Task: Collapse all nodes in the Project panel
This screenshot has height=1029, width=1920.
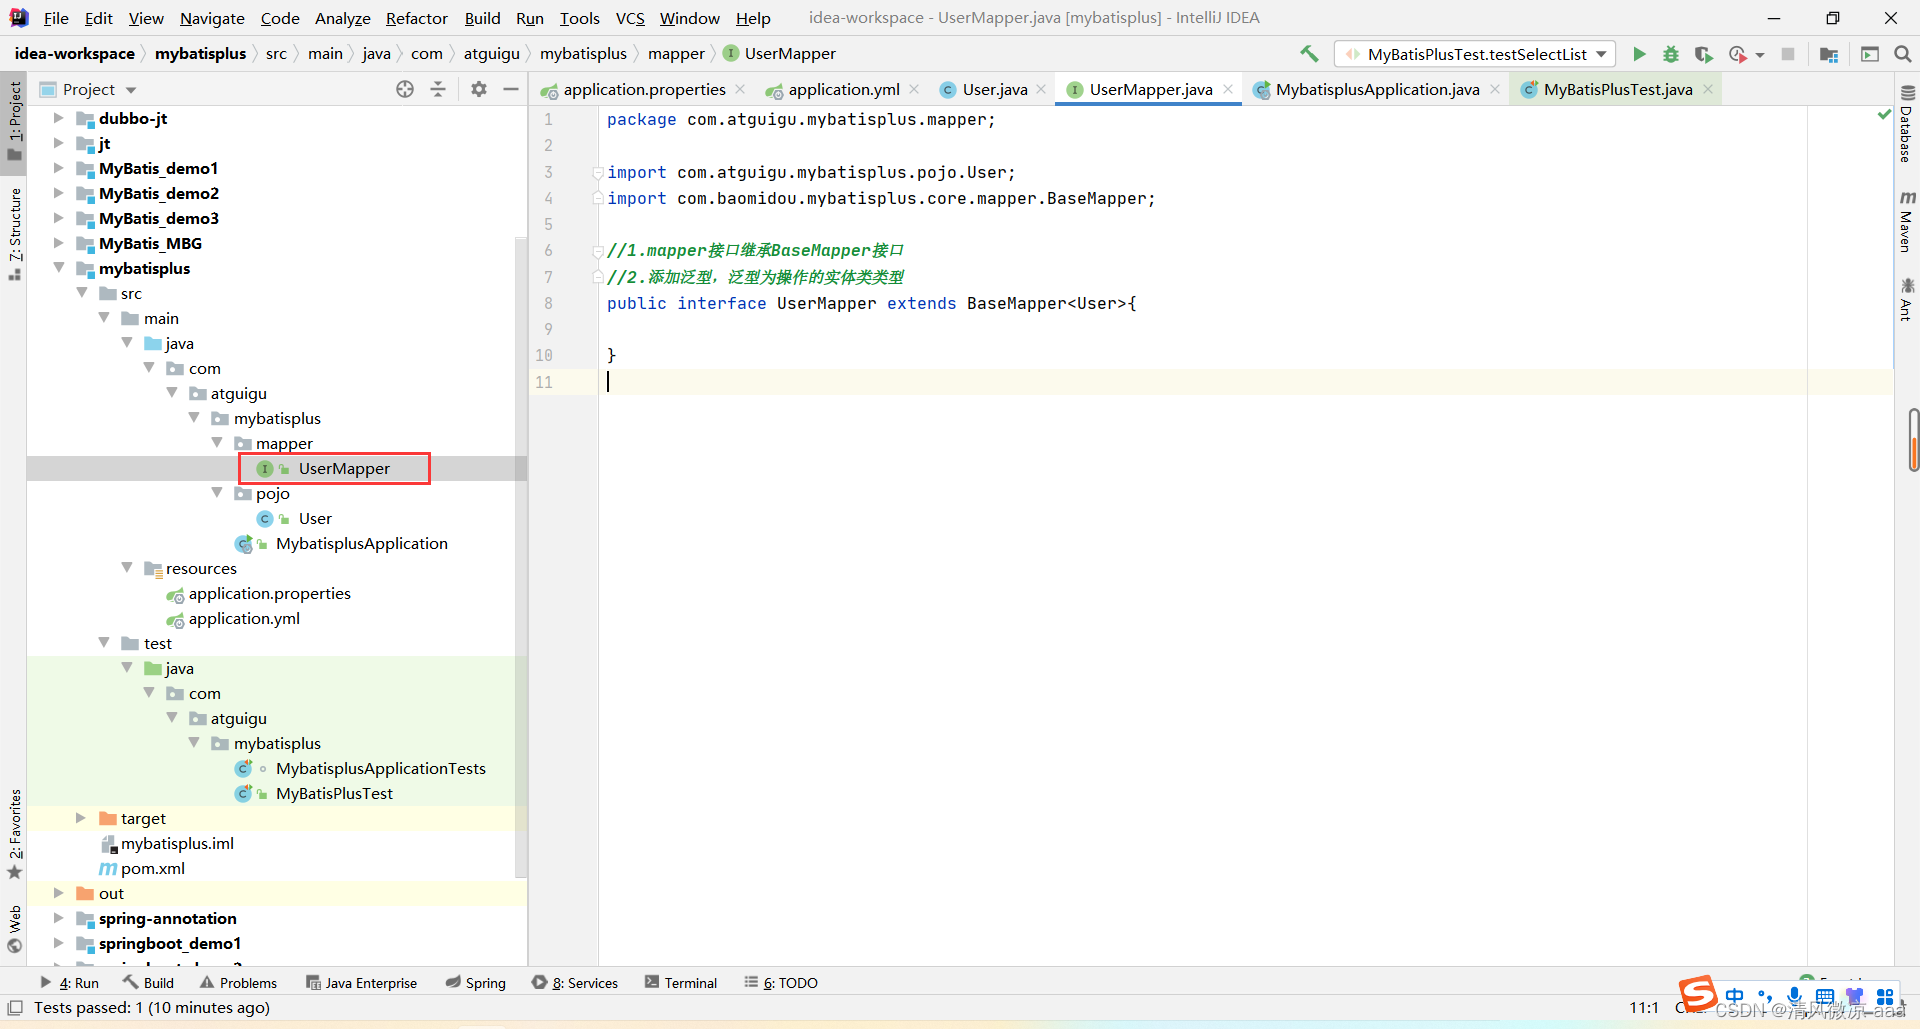Action: 438,89
